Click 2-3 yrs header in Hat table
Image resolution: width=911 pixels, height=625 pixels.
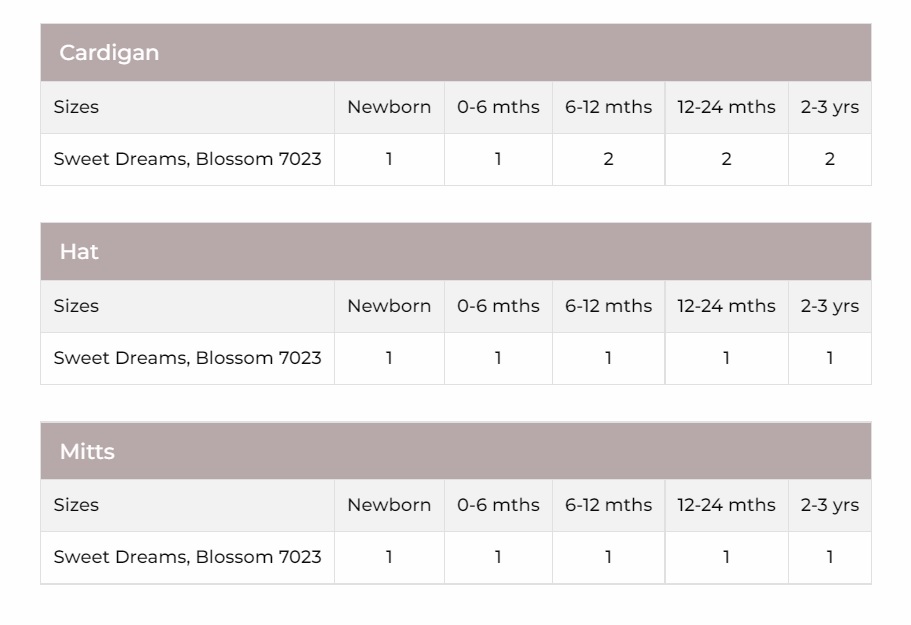(x=830, y=306)
